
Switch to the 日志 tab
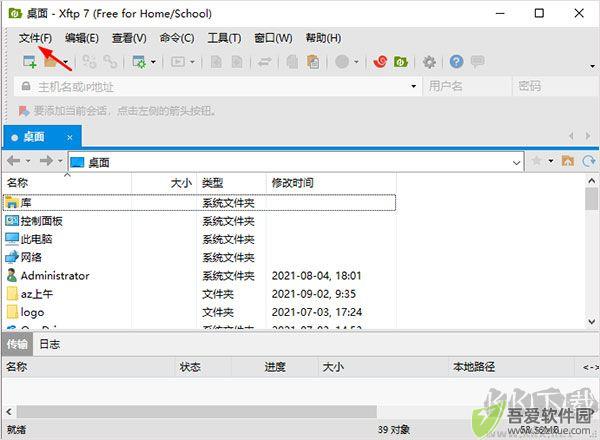[x=50, y=344]
